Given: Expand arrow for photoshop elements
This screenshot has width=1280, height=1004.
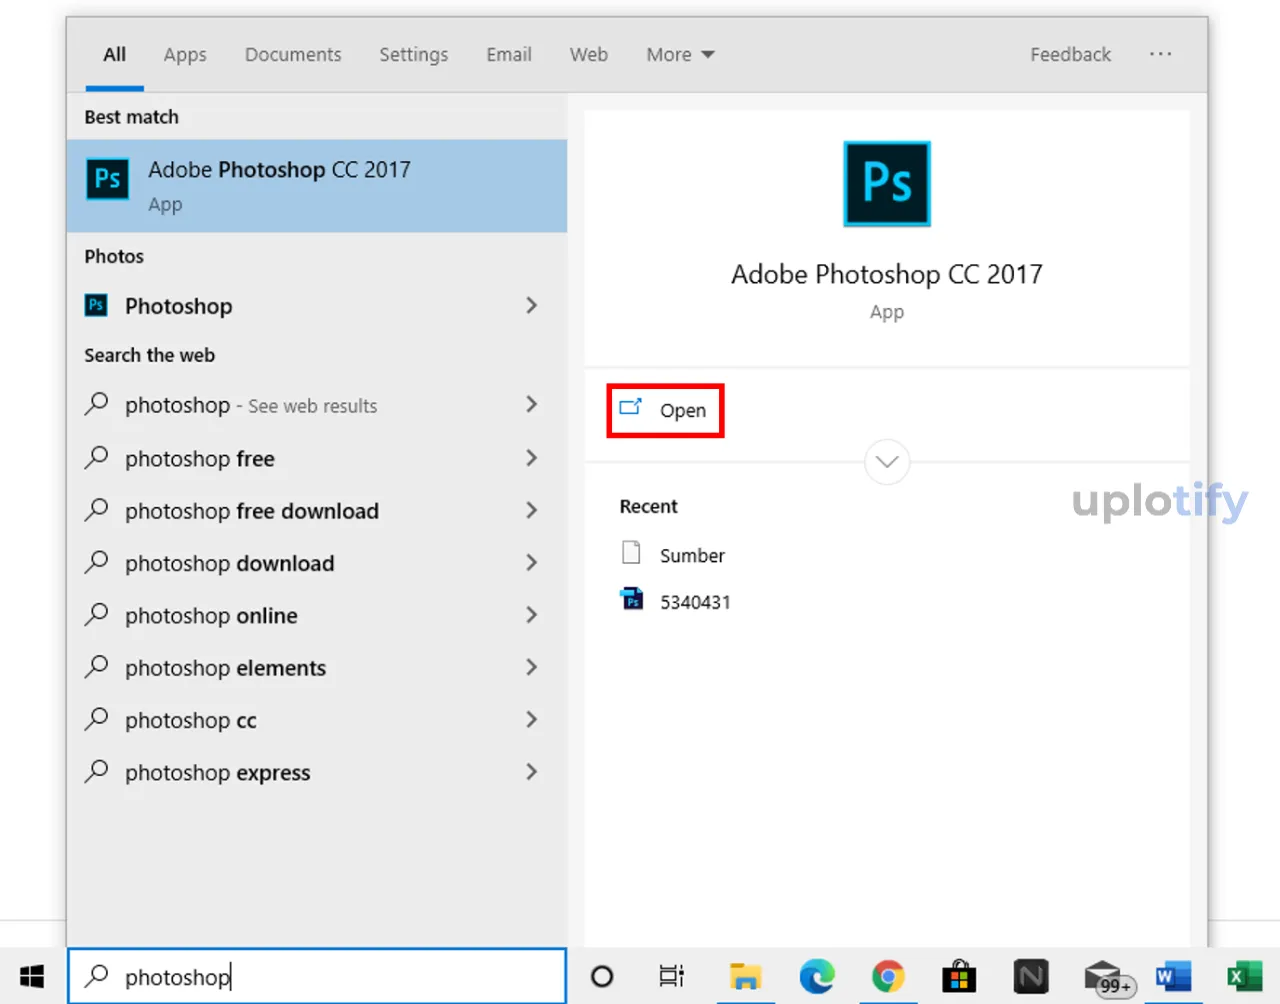Looking at the screenshot, I should coord(531,667).
